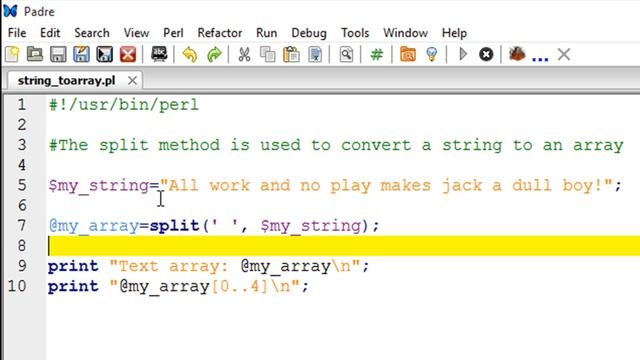Click the print keyword on line 9
The width and height of the screenshot is (640, 360).
[x=73, y=266]
